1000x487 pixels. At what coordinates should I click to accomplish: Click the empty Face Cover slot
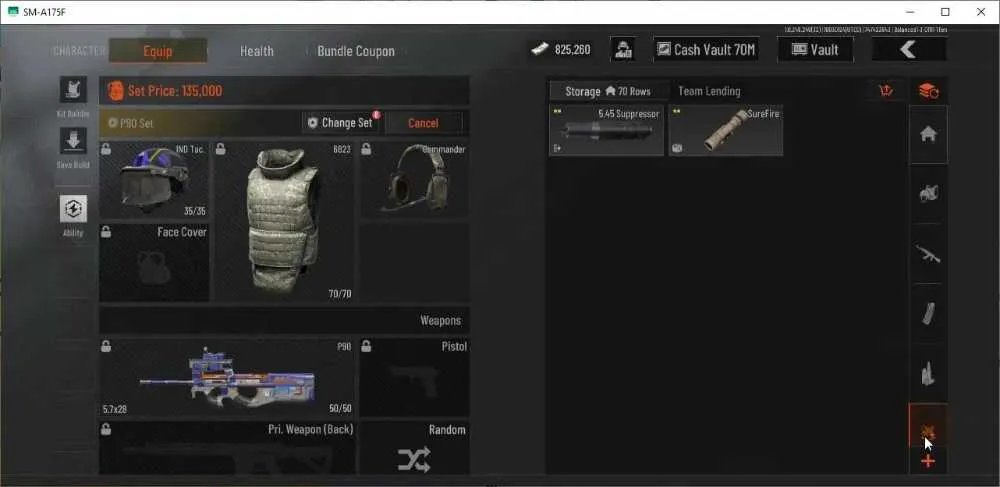coord(154,263)
